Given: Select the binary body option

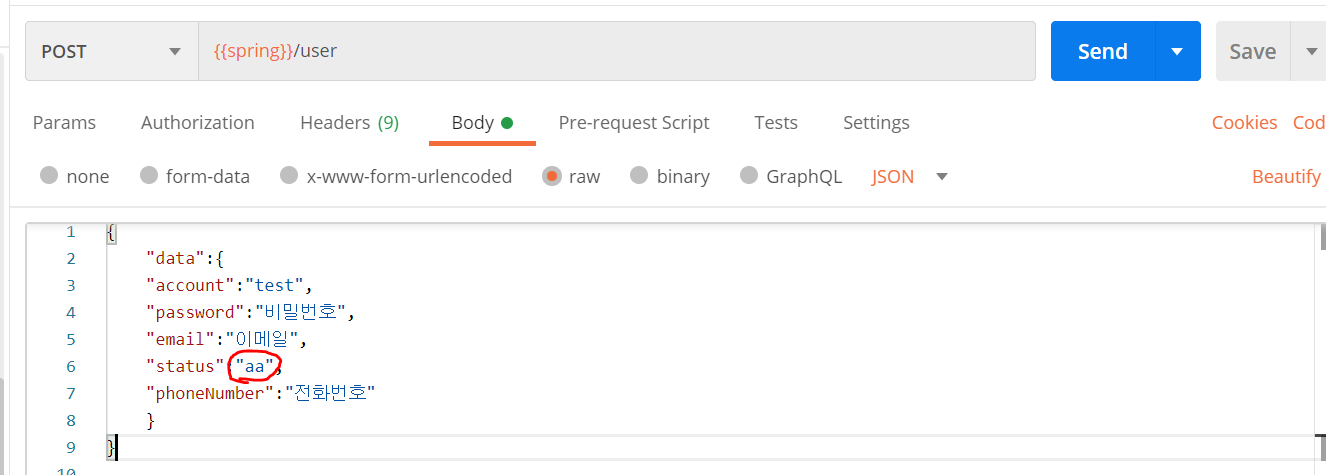Looking at the screenshot, I should 670,176.
